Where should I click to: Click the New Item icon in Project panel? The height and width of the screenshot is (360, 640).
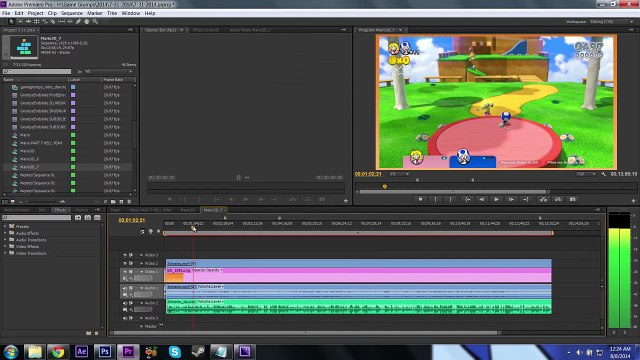tap(121, 202)
